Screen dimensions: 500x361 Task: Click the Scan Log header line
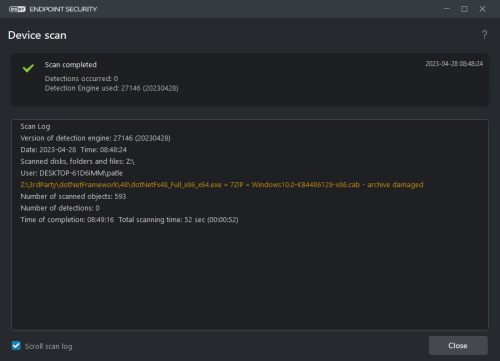(x=35, y=127)
